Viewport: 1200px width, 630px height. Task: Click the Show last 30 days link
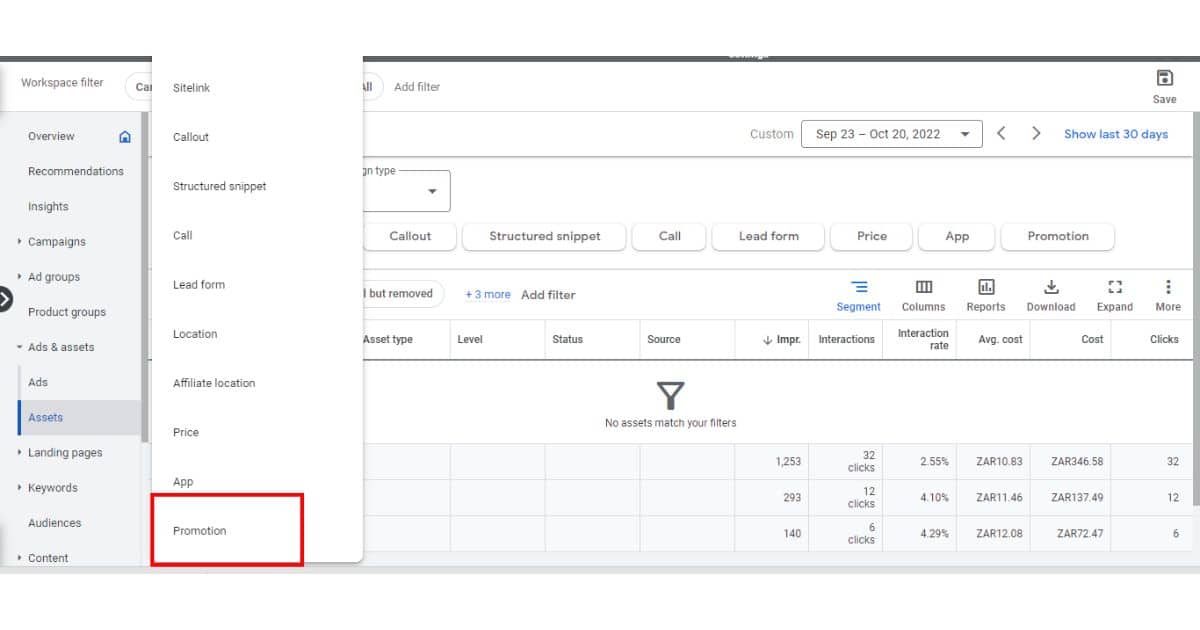[x=1116, y=133]
